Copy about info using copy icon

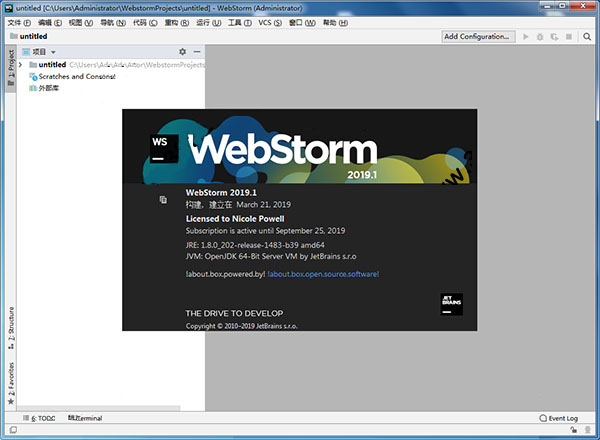click(163, 199)
